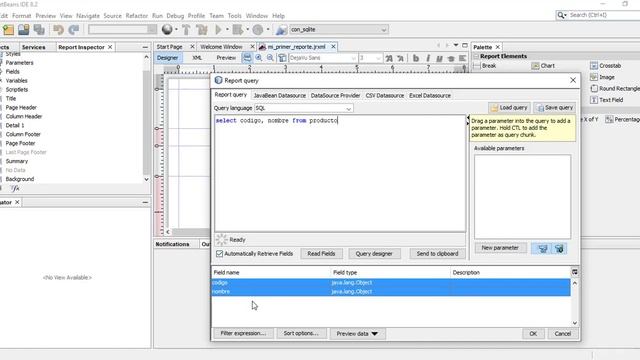
Task: Click the Open Project toolbar icon
Action: pyautogui.click(x=24, y=29)
